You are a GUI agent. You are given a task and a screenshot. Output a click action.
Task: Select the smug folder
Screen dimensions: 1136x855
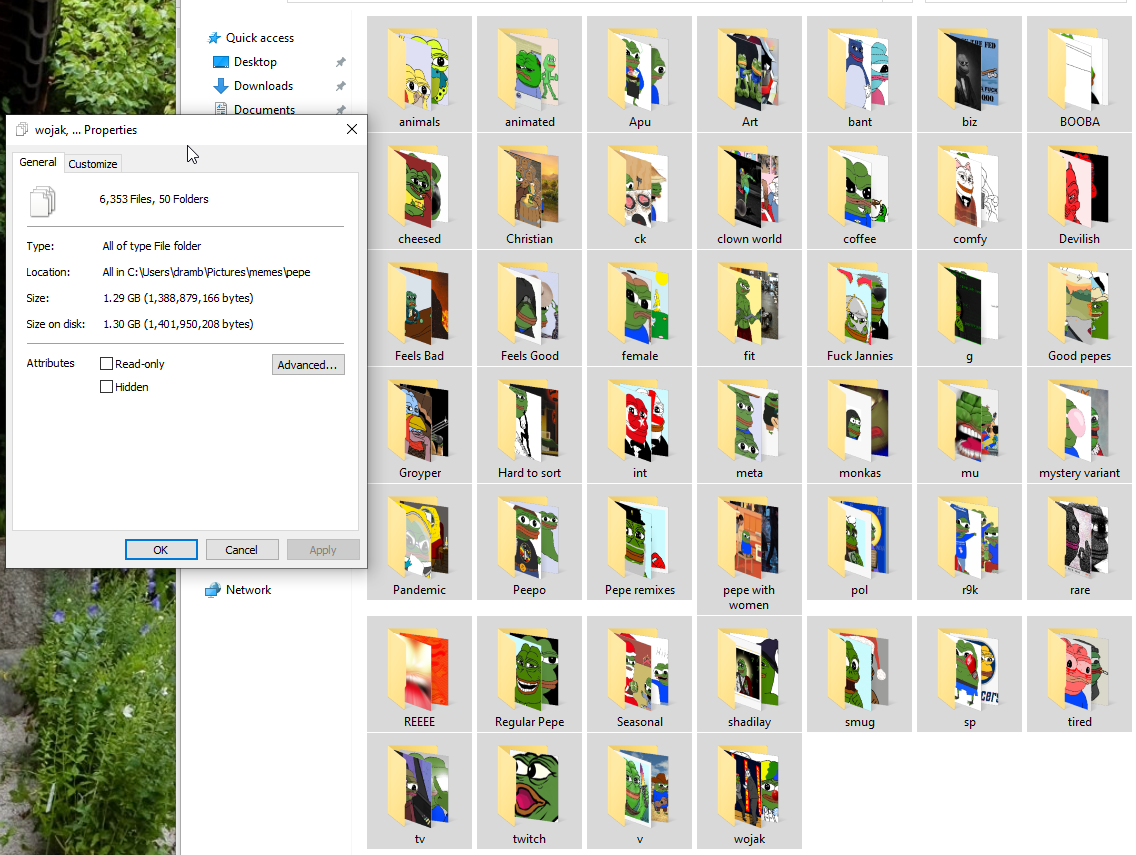[859, 674]
